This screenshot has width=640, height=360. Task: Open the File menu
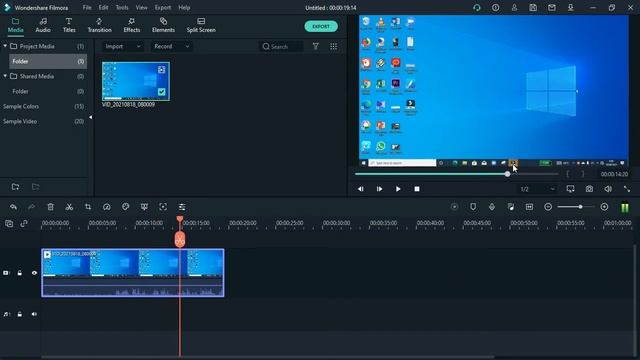coord(87,7)
